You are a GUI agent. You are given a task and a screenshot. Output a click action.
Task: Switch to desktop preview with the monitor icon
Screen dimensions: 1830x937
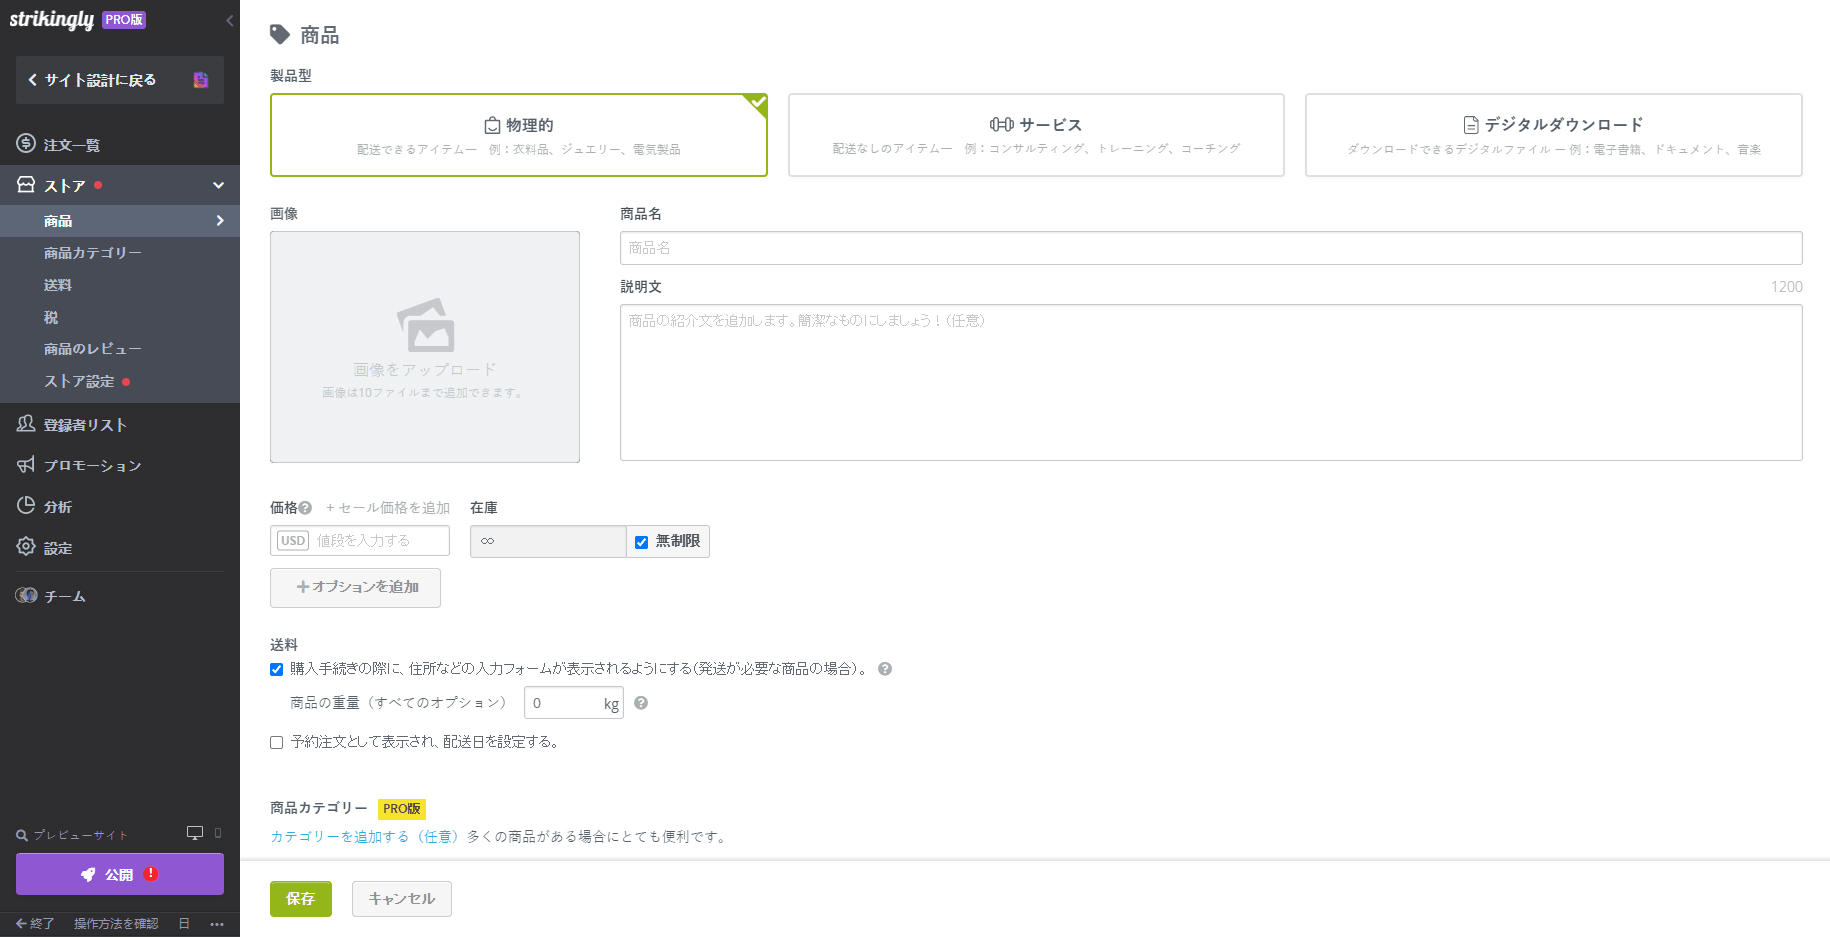click(x=193, y=832)
